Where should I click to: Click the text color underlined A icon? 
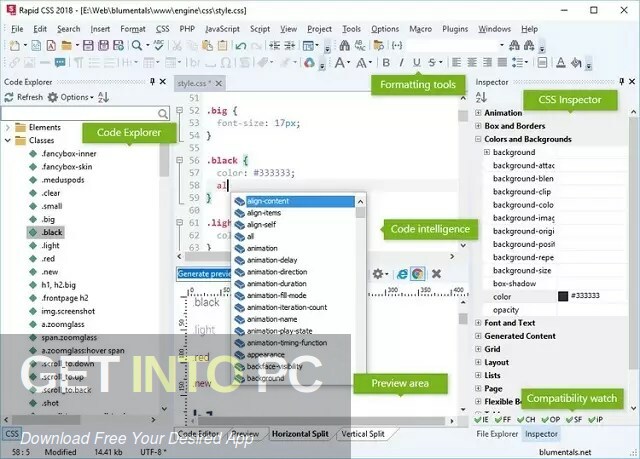coord(561,62)
